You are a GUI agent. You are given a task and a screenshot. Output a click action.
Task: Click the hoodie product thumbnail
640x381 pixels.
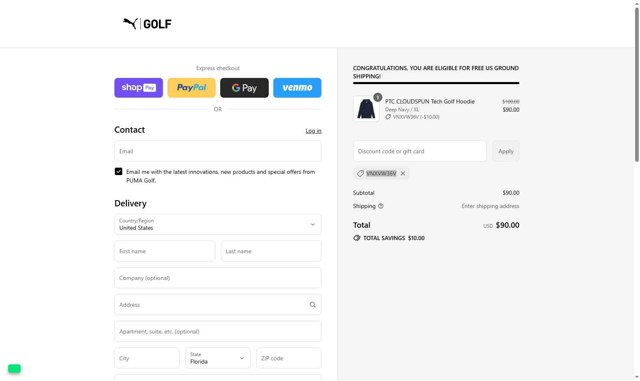(366, 109)
